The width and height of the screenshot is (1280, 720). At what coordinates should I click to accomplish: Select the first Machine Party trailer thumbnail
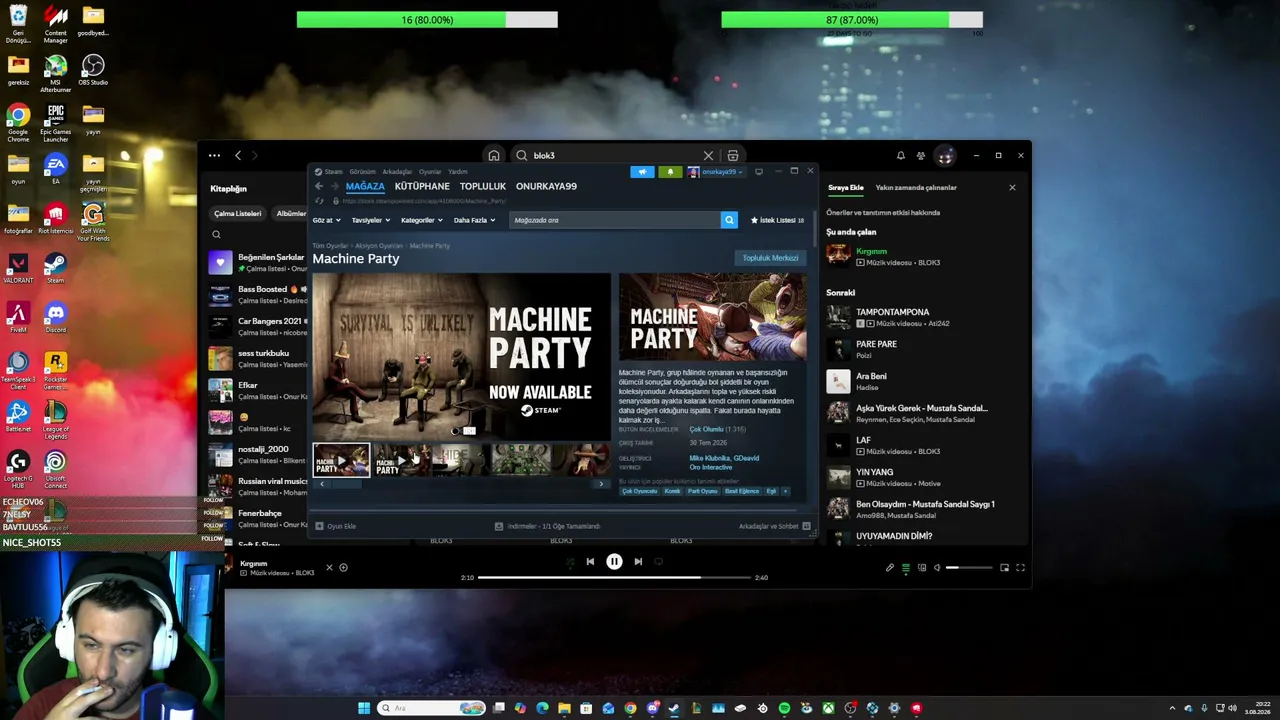click(x=341, y=460)
